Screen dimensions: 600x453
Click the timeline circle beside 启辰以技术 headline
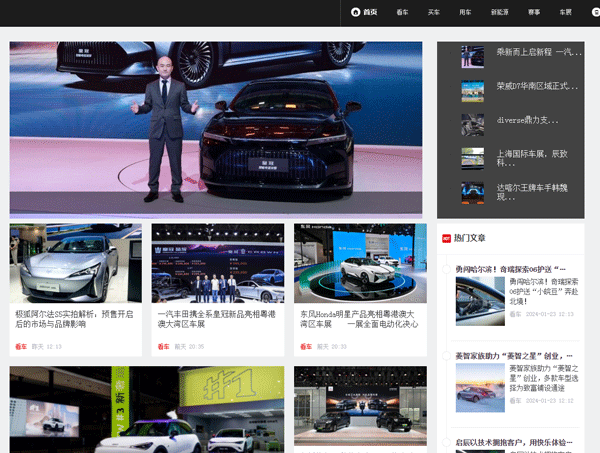pos(446,443)
